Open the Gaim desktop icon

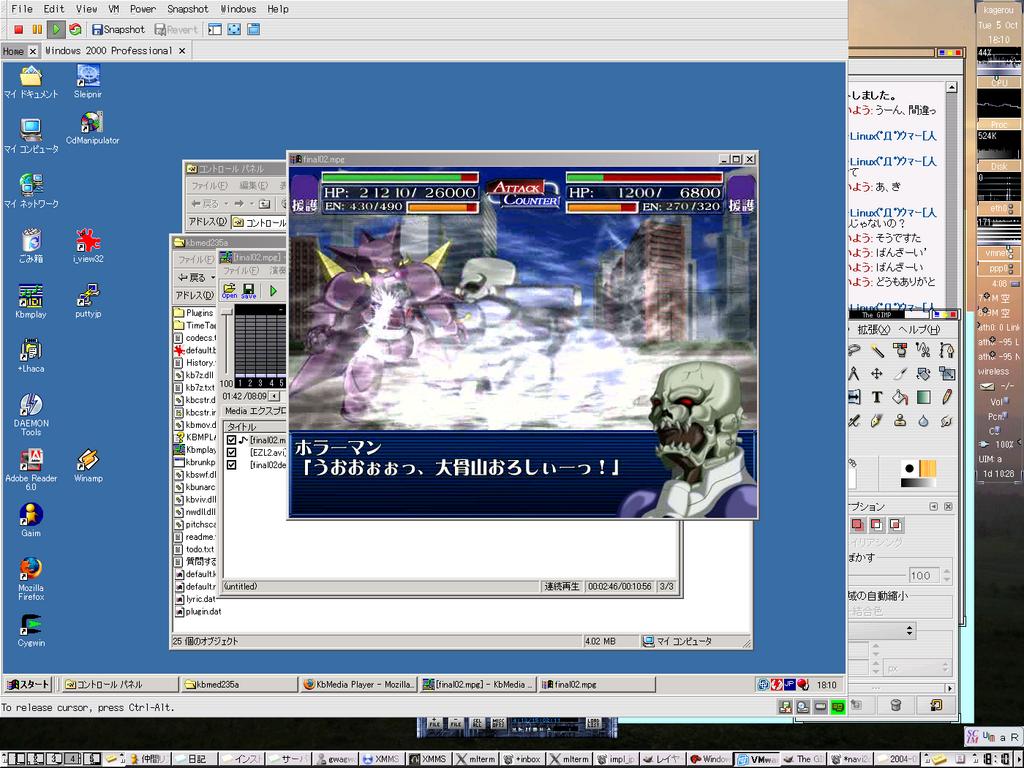[x=31, y=520]
